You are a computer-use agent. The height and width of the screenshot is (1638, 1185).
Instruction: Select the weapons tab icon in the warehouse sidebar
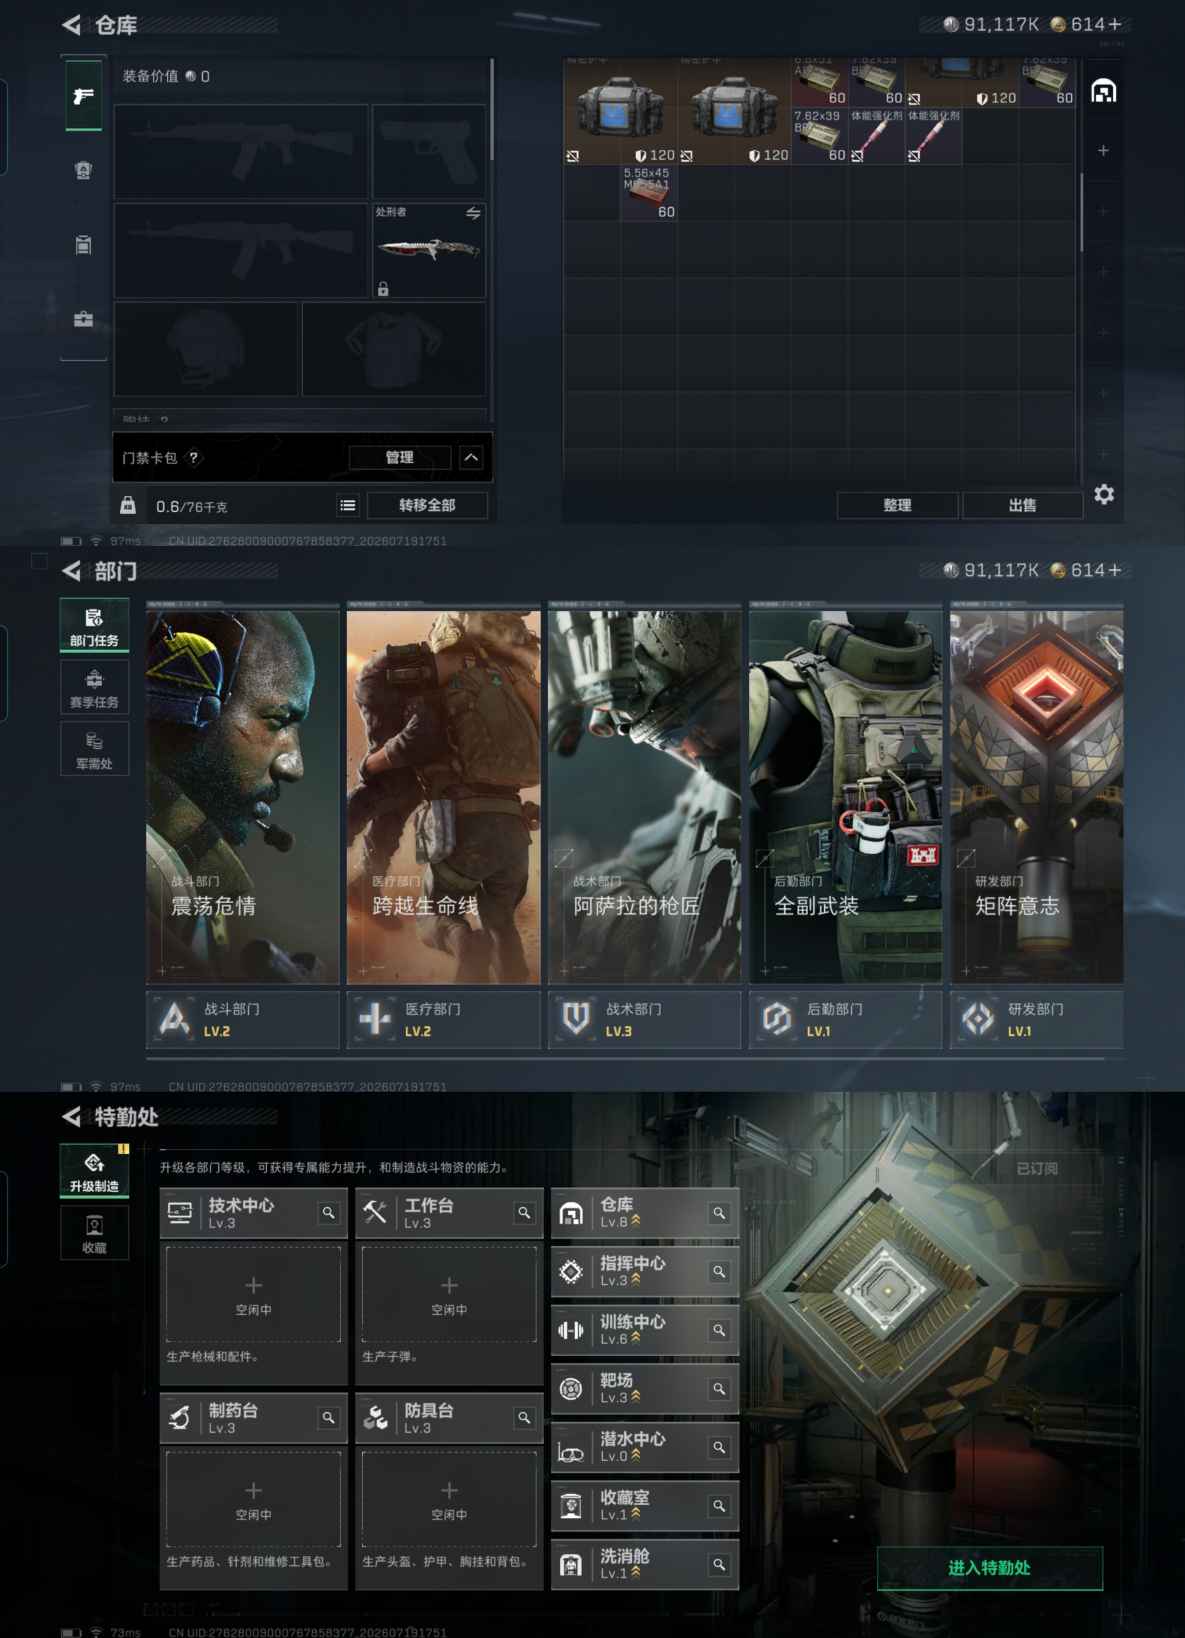(84, 96)
